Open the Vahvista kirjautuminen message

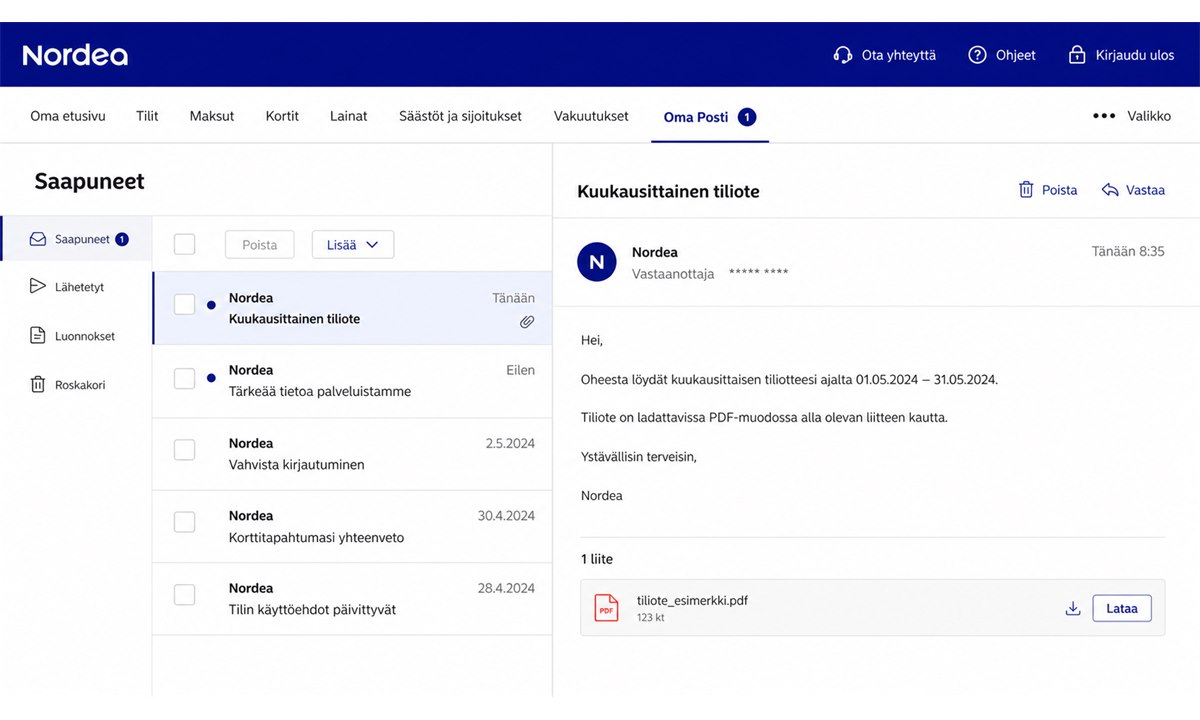[352, 454]
